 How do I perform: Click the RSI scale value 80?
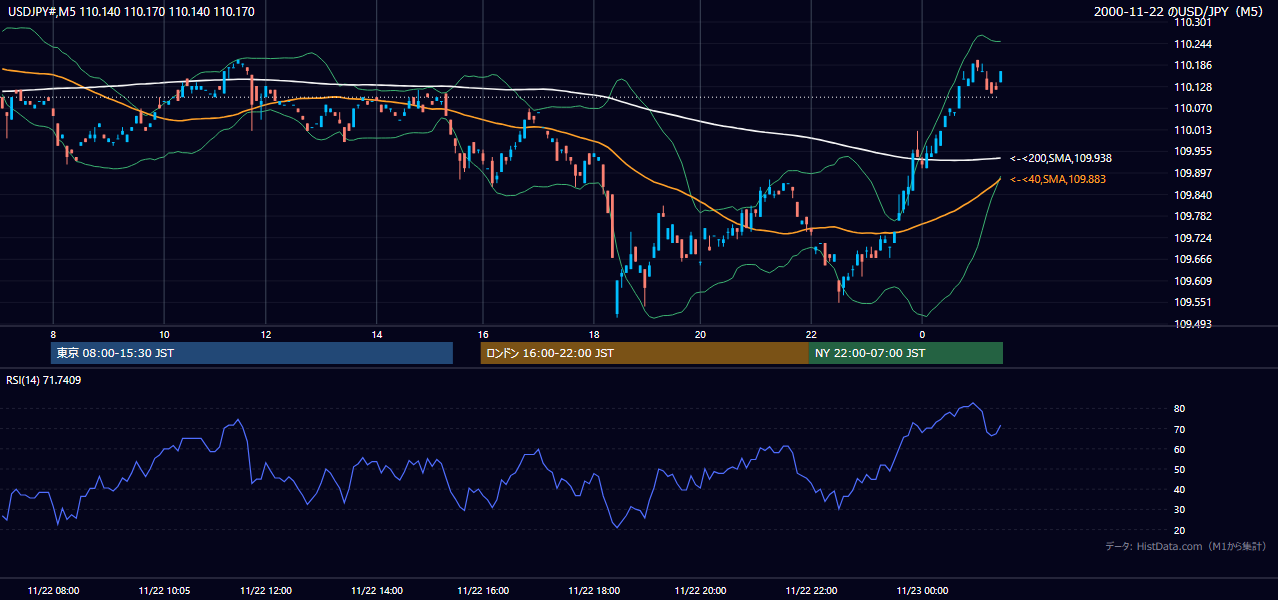(x=1180, y=409)
